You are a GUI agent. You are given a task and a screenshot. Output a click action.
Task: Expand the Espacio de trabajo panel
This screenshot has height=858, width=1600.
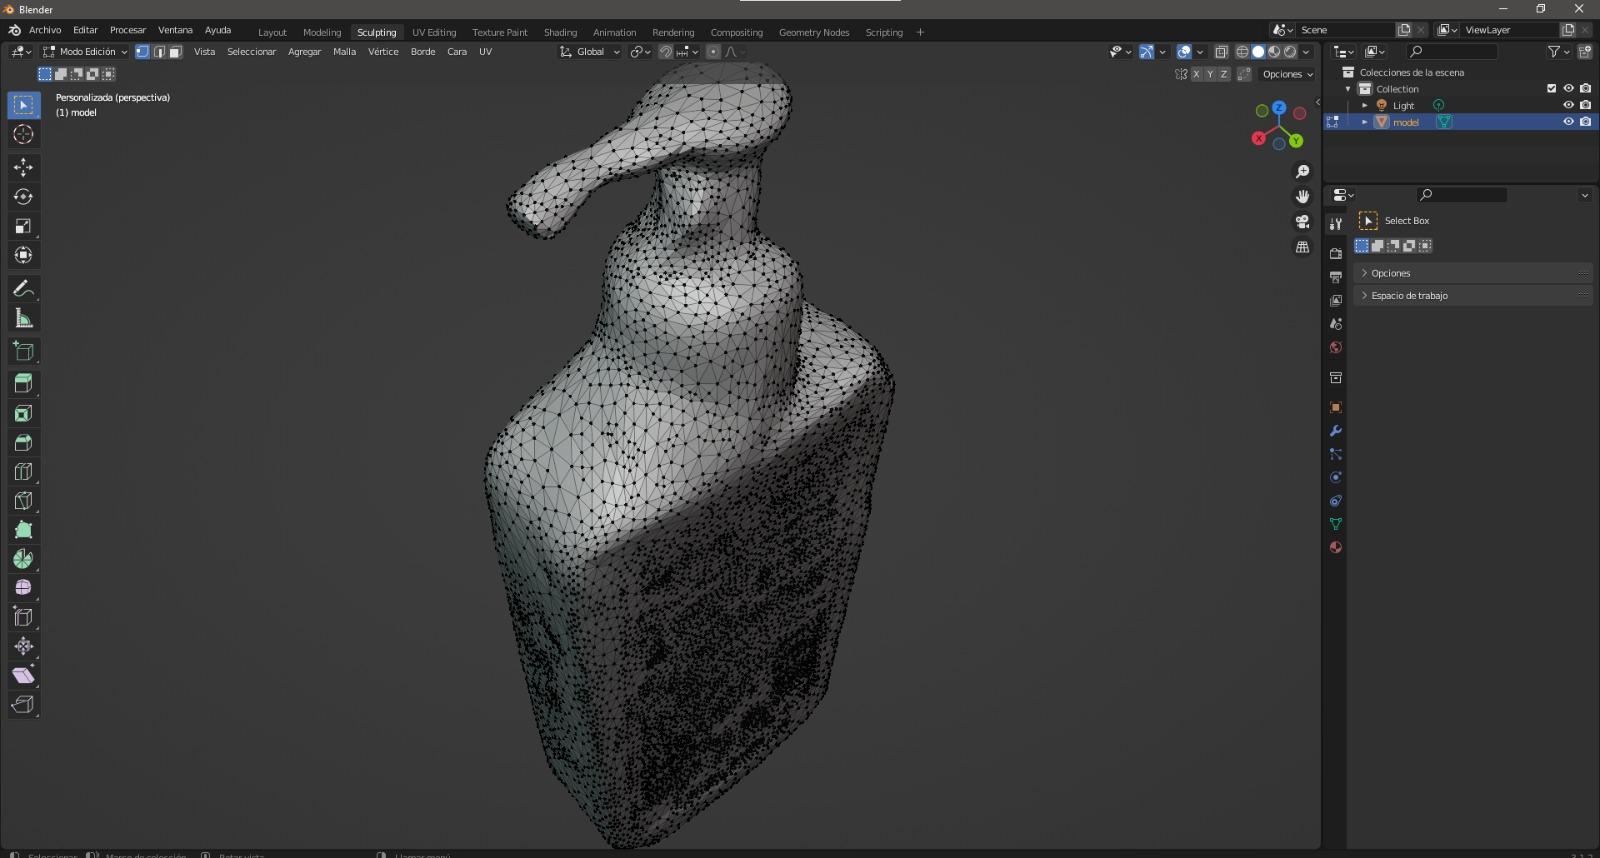tap(1409, 296)
